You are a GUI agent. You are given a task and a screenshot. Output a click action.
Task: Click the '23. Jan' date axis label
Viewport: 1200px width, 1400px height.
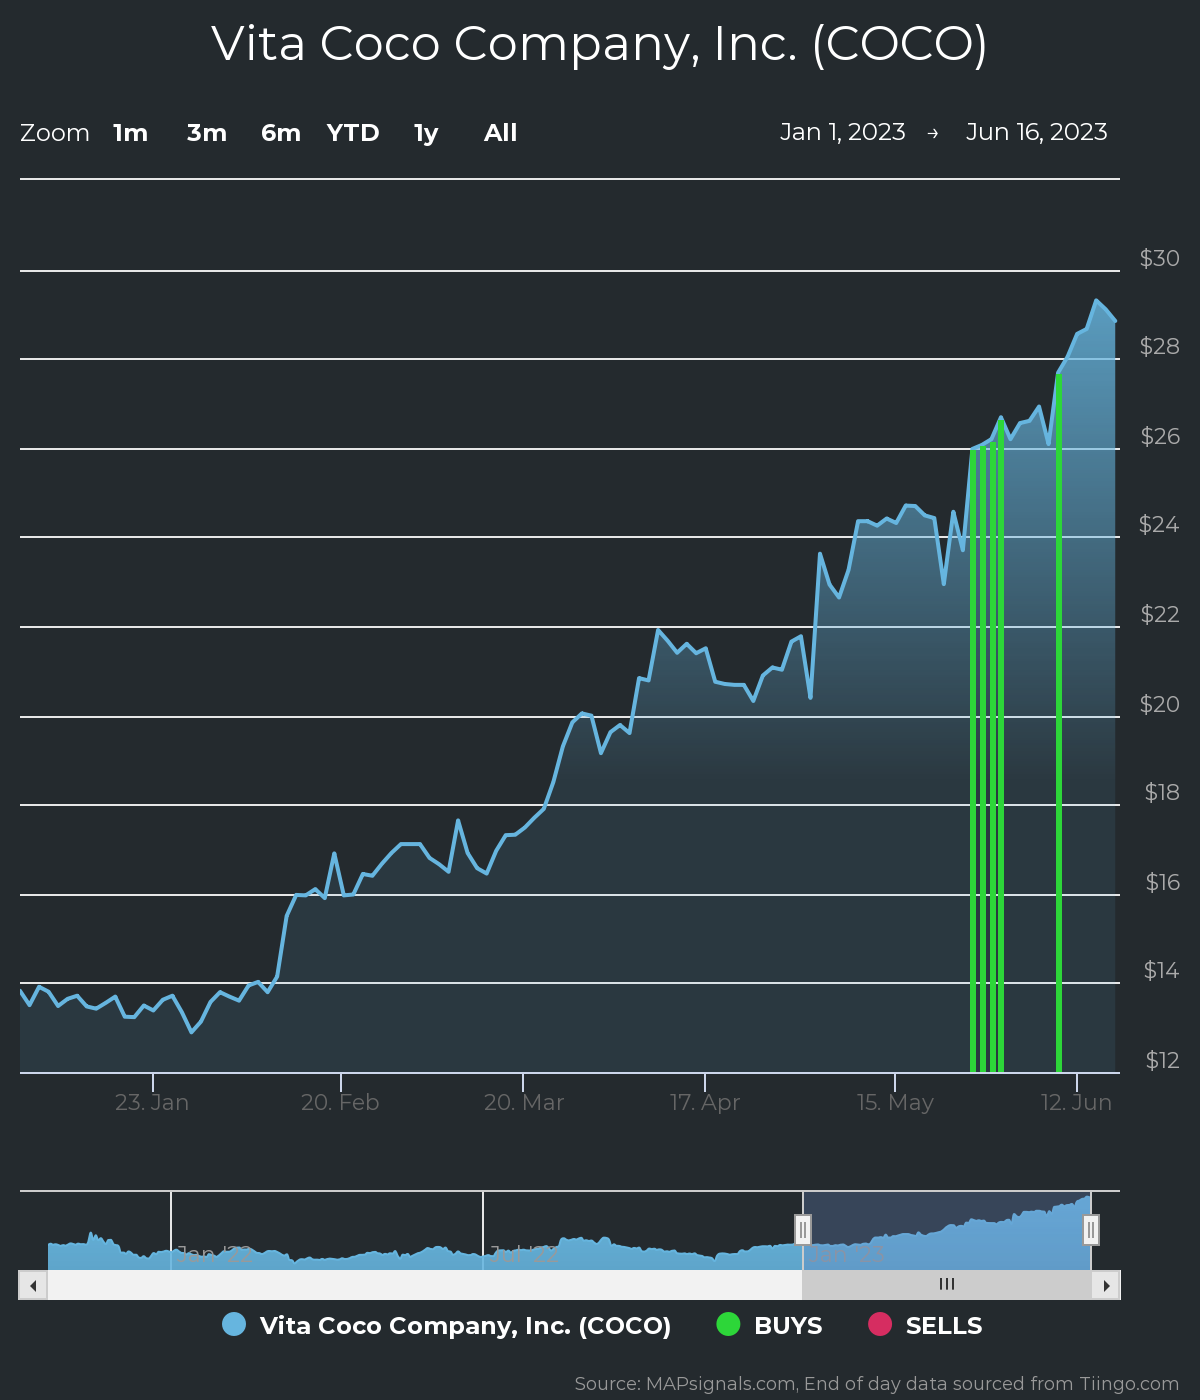[152, 1102]
